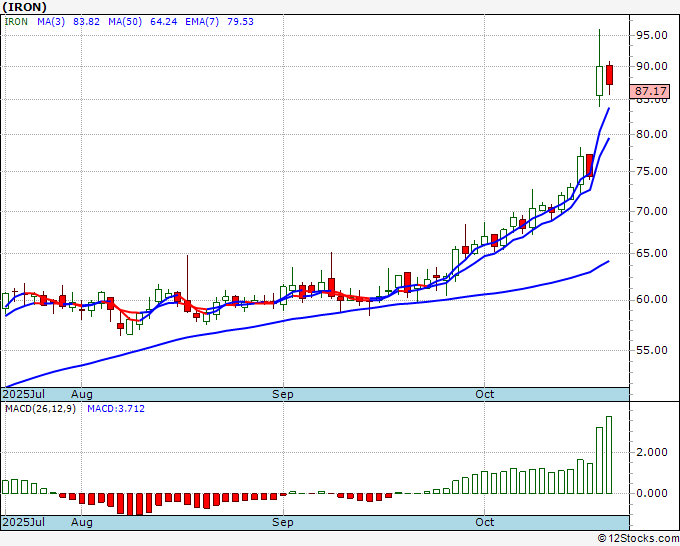The height and width of the screenshot is (546, 680).
Task: Click the 64.24 MA(50) value
Action: click(163, 22)
